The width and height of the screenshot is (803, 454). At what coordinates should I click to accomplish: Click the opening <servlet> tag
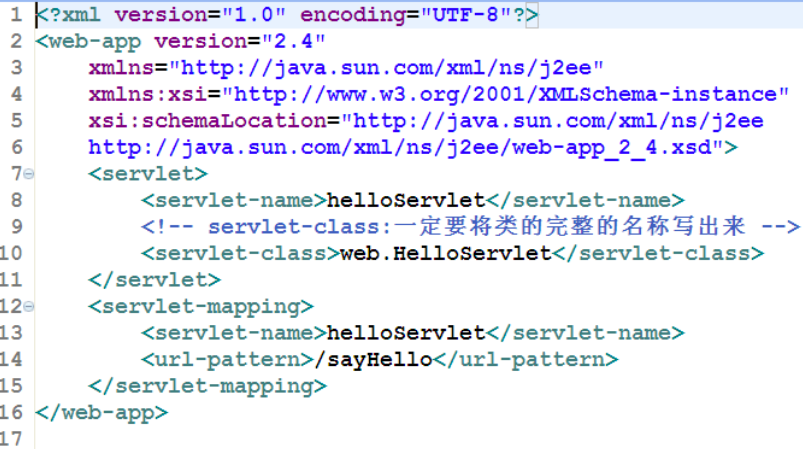tap(147, 174)
